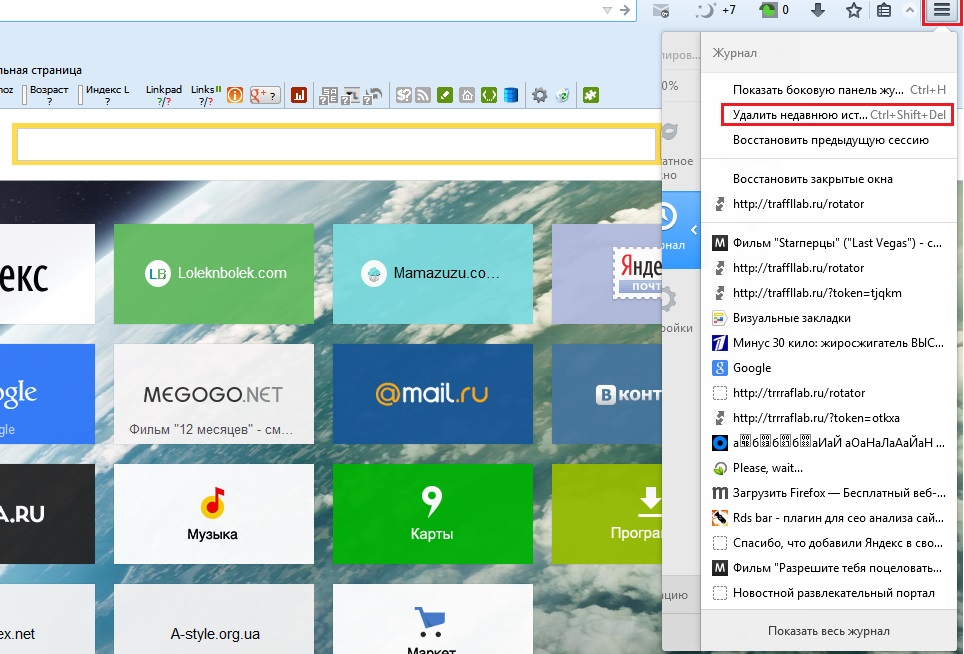Expand the small up-arrow toolbar button
The height and width of the screenshot is (654, 964).
point(910,11)
